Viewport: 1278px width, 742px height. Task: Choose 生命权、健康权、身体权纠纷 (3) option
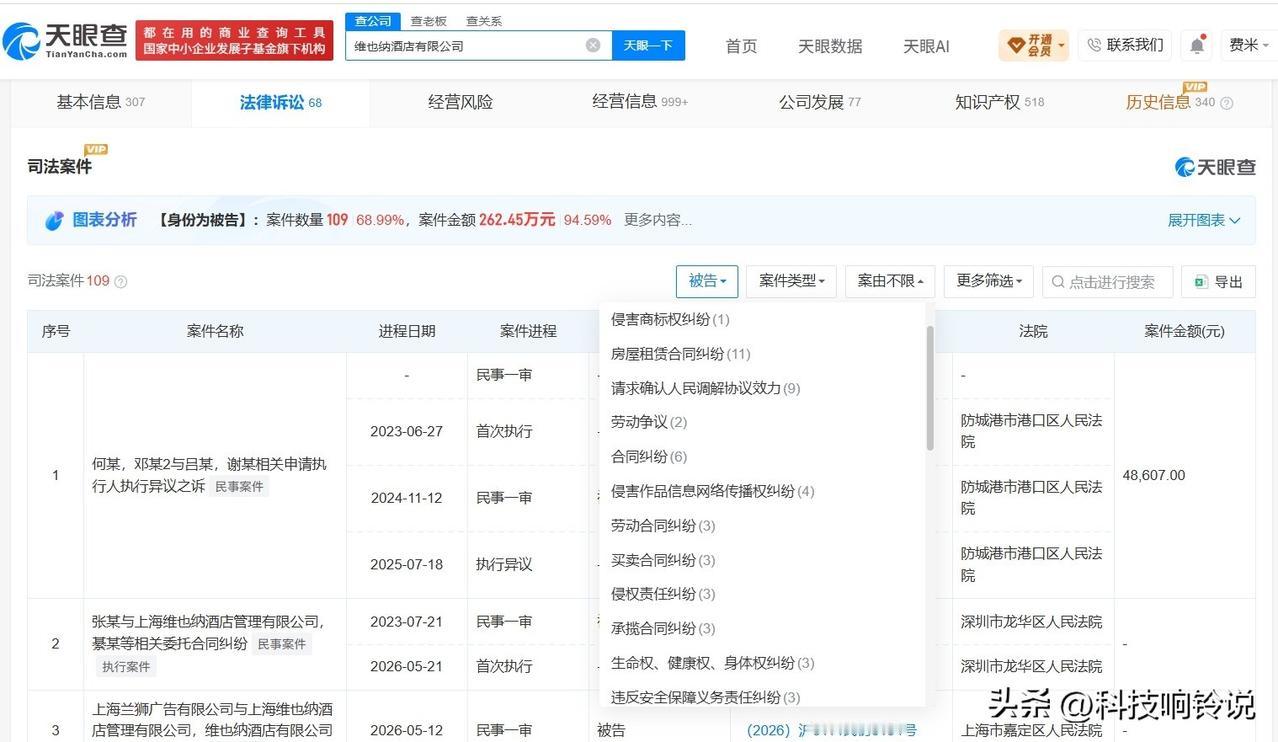pyautogui.click(x=712, y=663)
